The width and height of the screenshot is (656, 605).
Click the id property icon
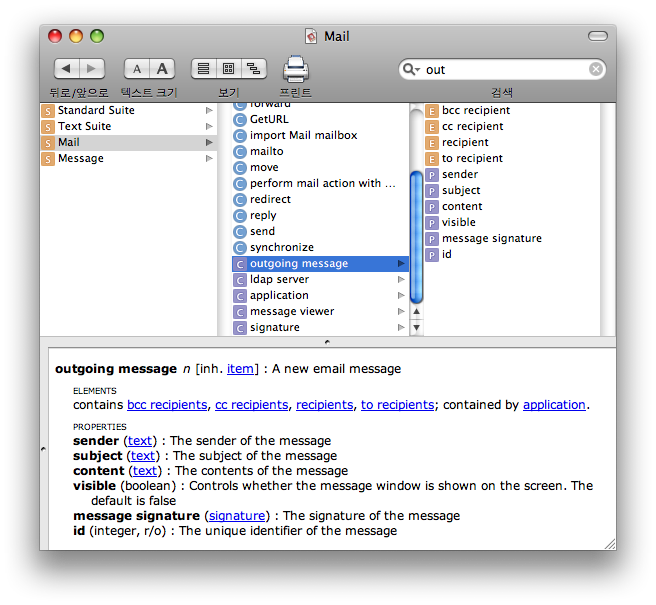point(432,255)
